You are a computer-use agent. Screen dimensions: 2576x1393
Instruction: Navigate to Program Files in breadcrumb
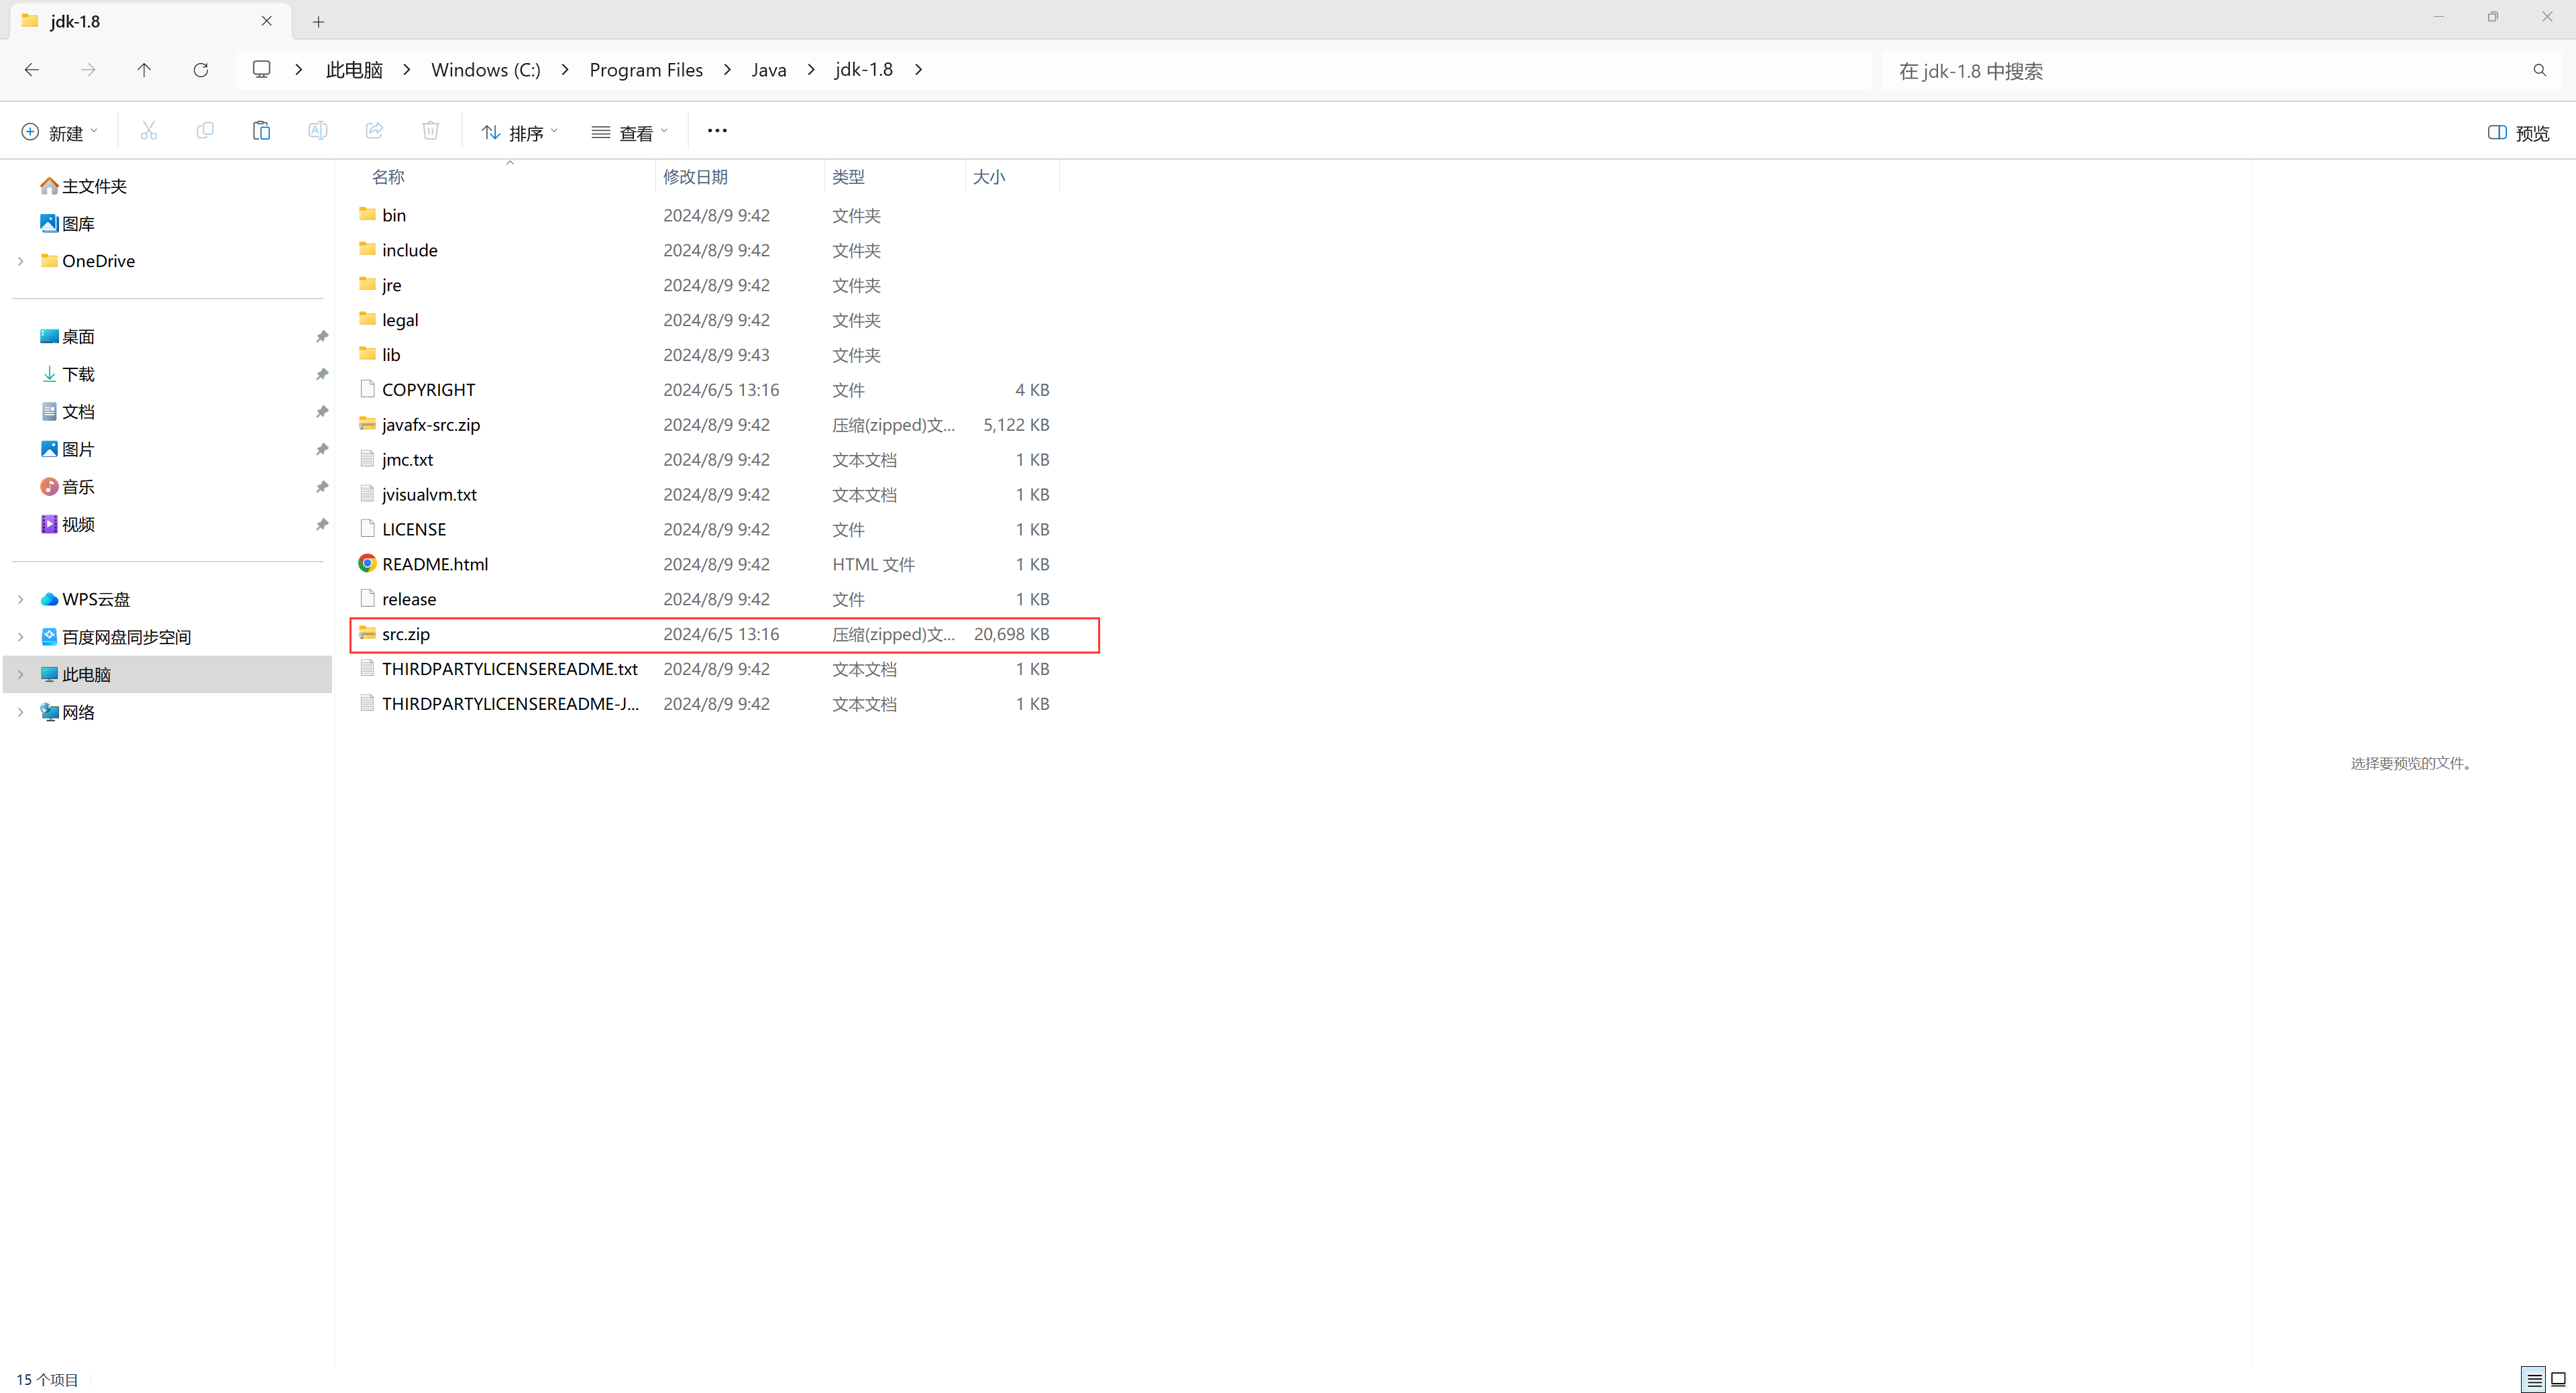pyautogui.click(x=645, y=70)
